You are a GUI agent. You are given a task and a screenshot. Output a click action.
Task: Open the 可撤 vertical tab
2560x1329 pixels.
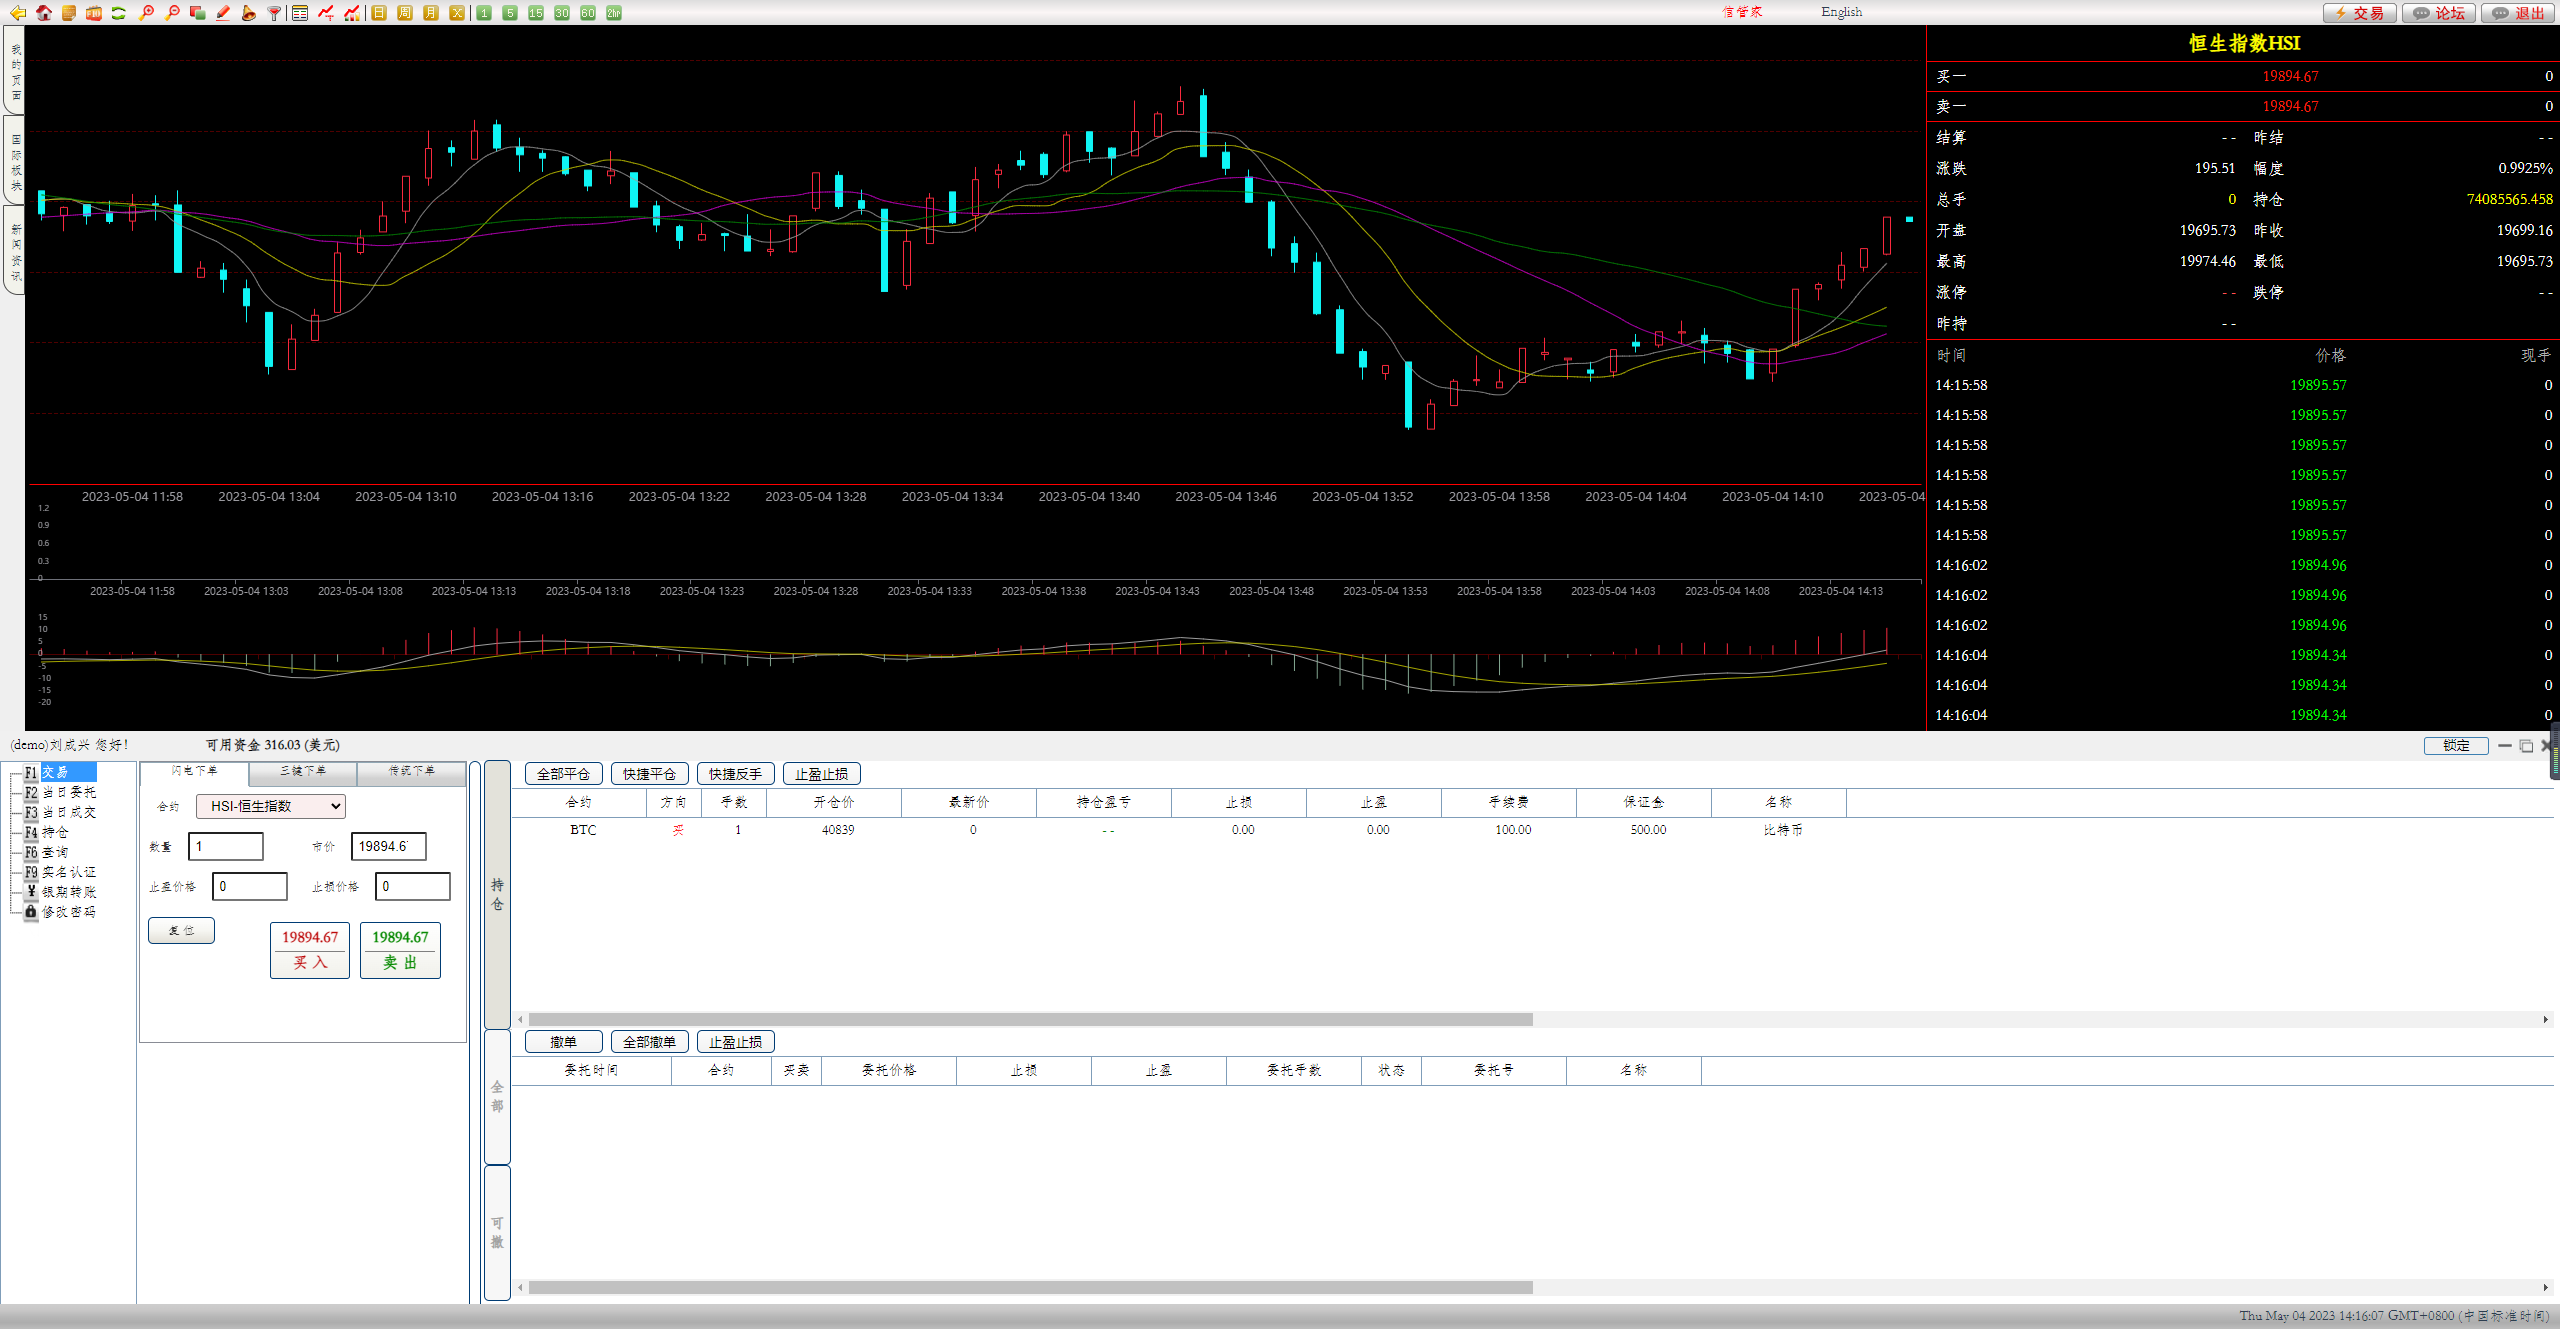pyautogui.click(x=497, y=1233)
